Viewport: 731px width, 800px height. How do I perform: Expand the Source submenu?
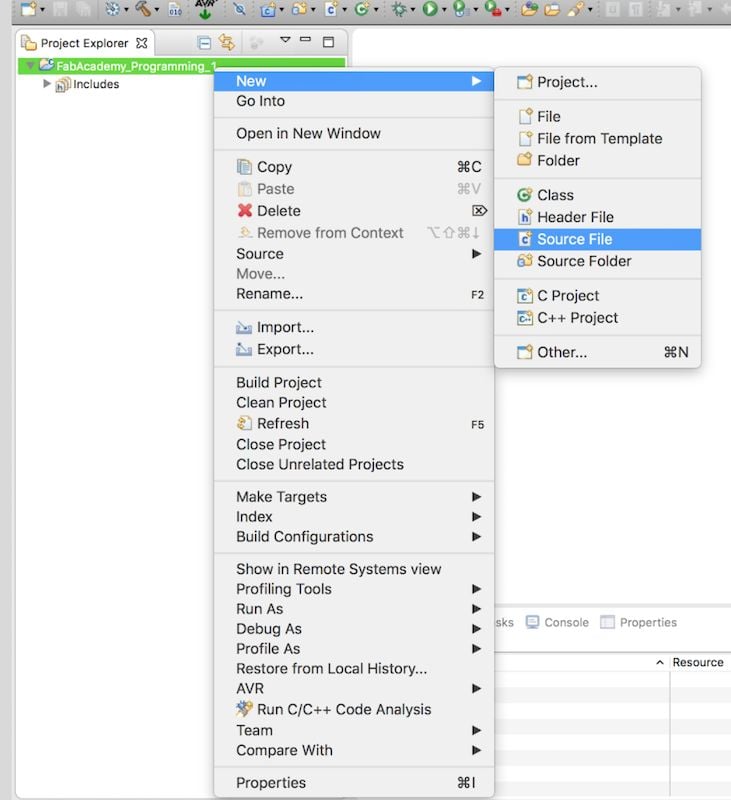(354, 254)
